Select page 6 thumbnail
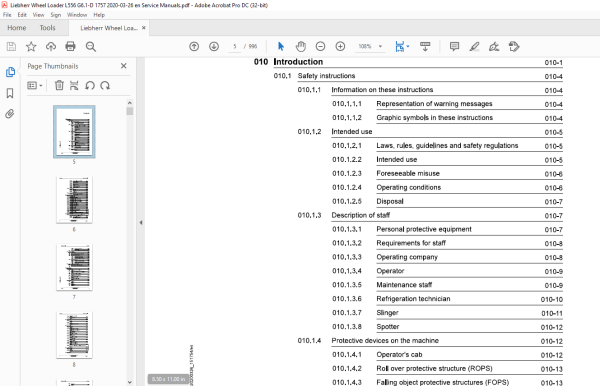This screenshot has height=386, width=600. (74, 200)
